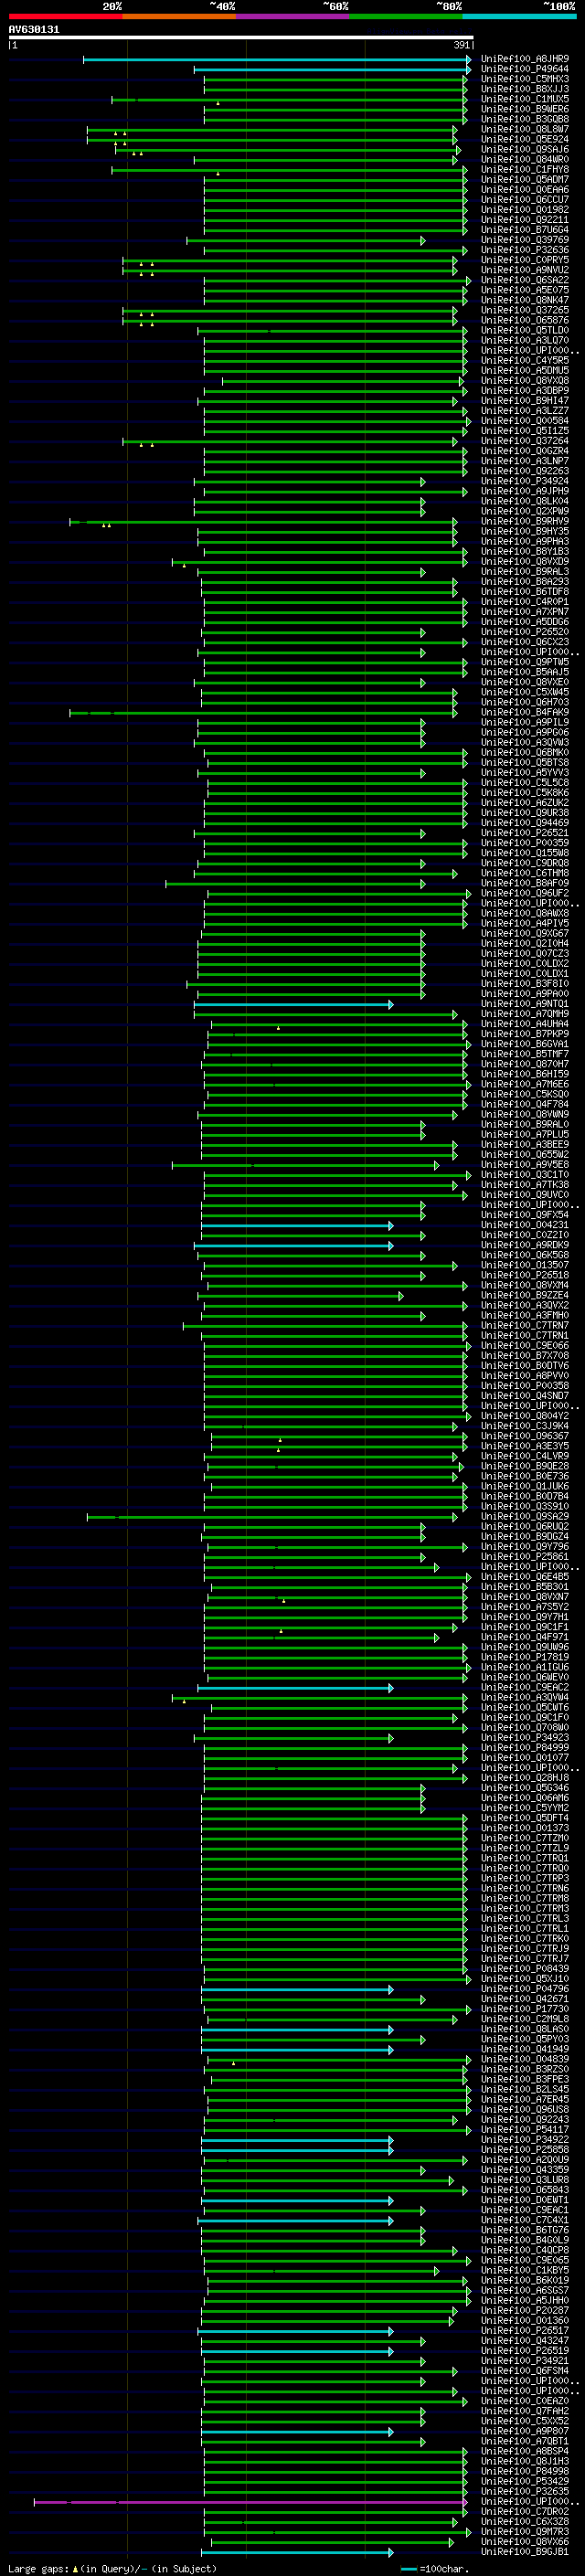Image resolution: width=585 pixels, height=2576 pixels.
Task: Select hit label UniRef100_P26518
Action: (525, 1275)
